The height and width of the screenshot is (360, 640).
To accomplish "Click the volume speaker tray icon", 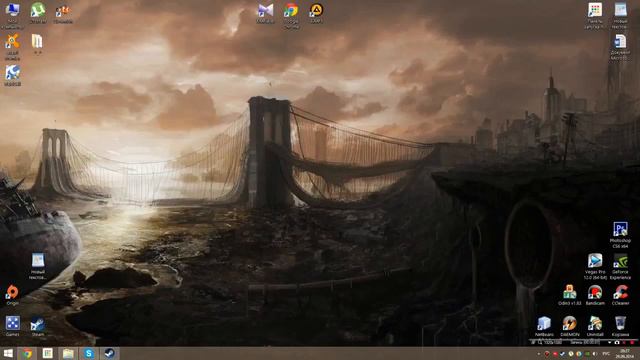I will (595, 354).
